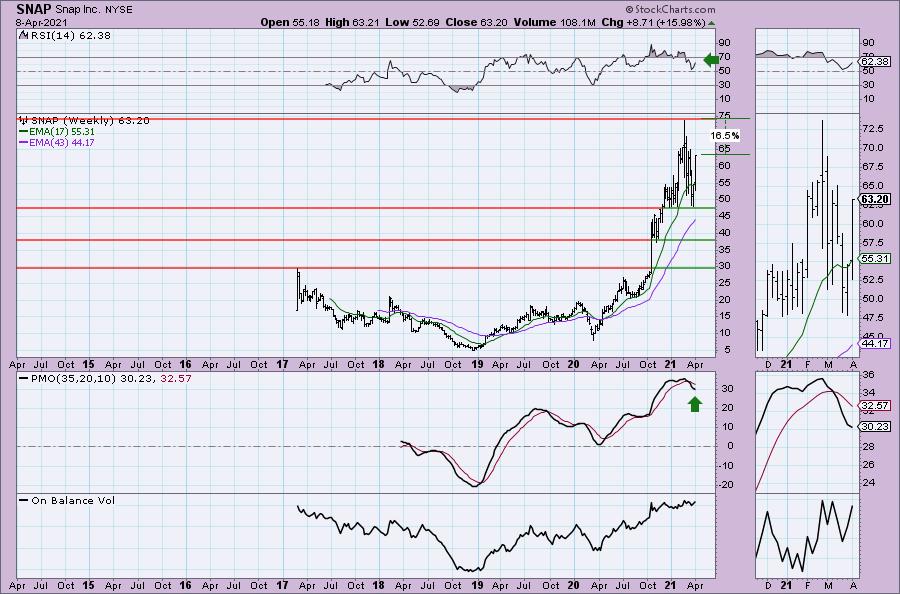The width and height of the screenshot is (900, 594).
Task: Click the Open 55.18 value
Action: (290, 22)
